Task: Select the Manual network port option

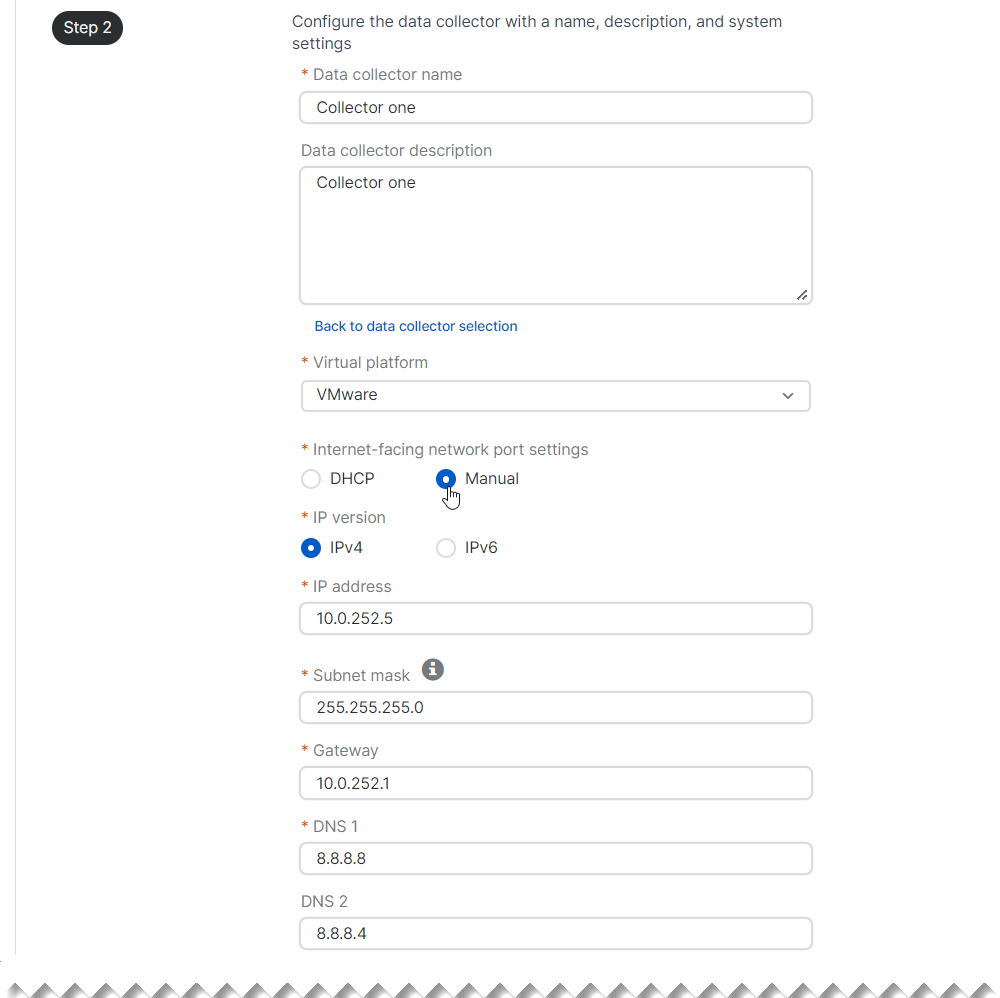Action: pyautogui.click(x=446, y=479)
